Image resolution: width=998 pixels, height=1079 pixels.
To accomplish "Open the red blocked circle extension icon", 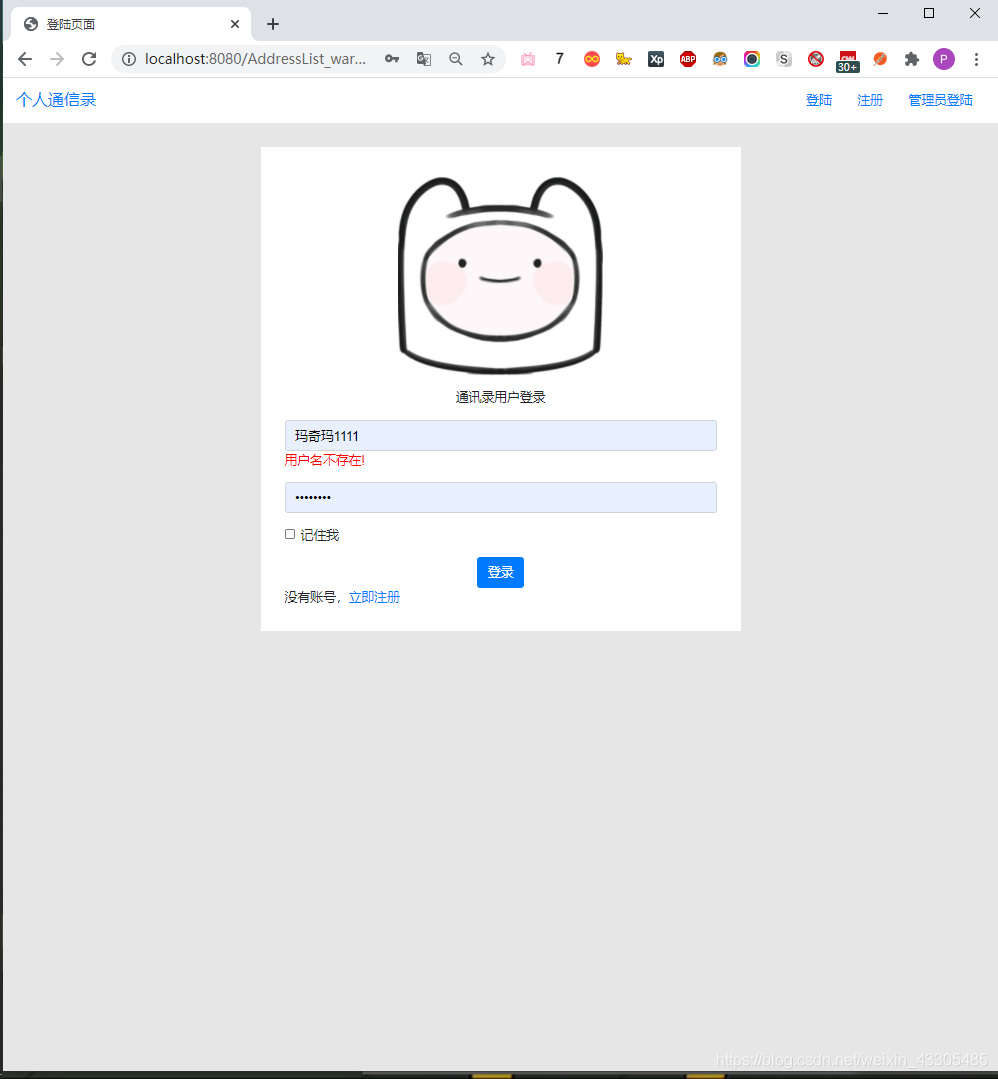I will pos(816,59).
